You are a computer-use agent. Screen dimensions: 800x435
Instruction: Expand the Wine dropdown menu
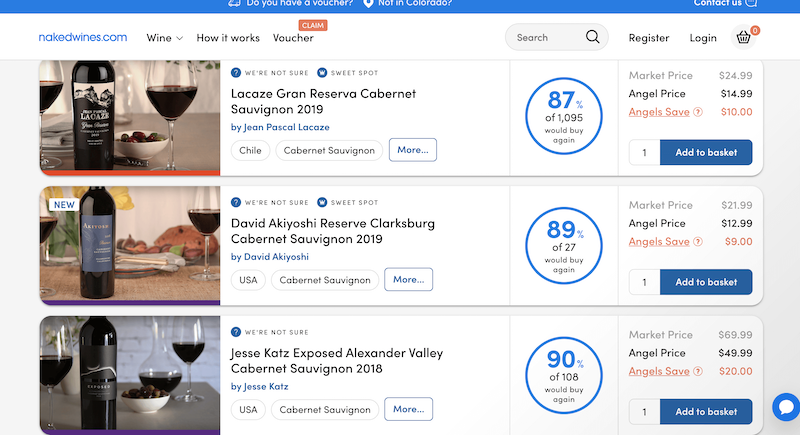pos(165,38)
